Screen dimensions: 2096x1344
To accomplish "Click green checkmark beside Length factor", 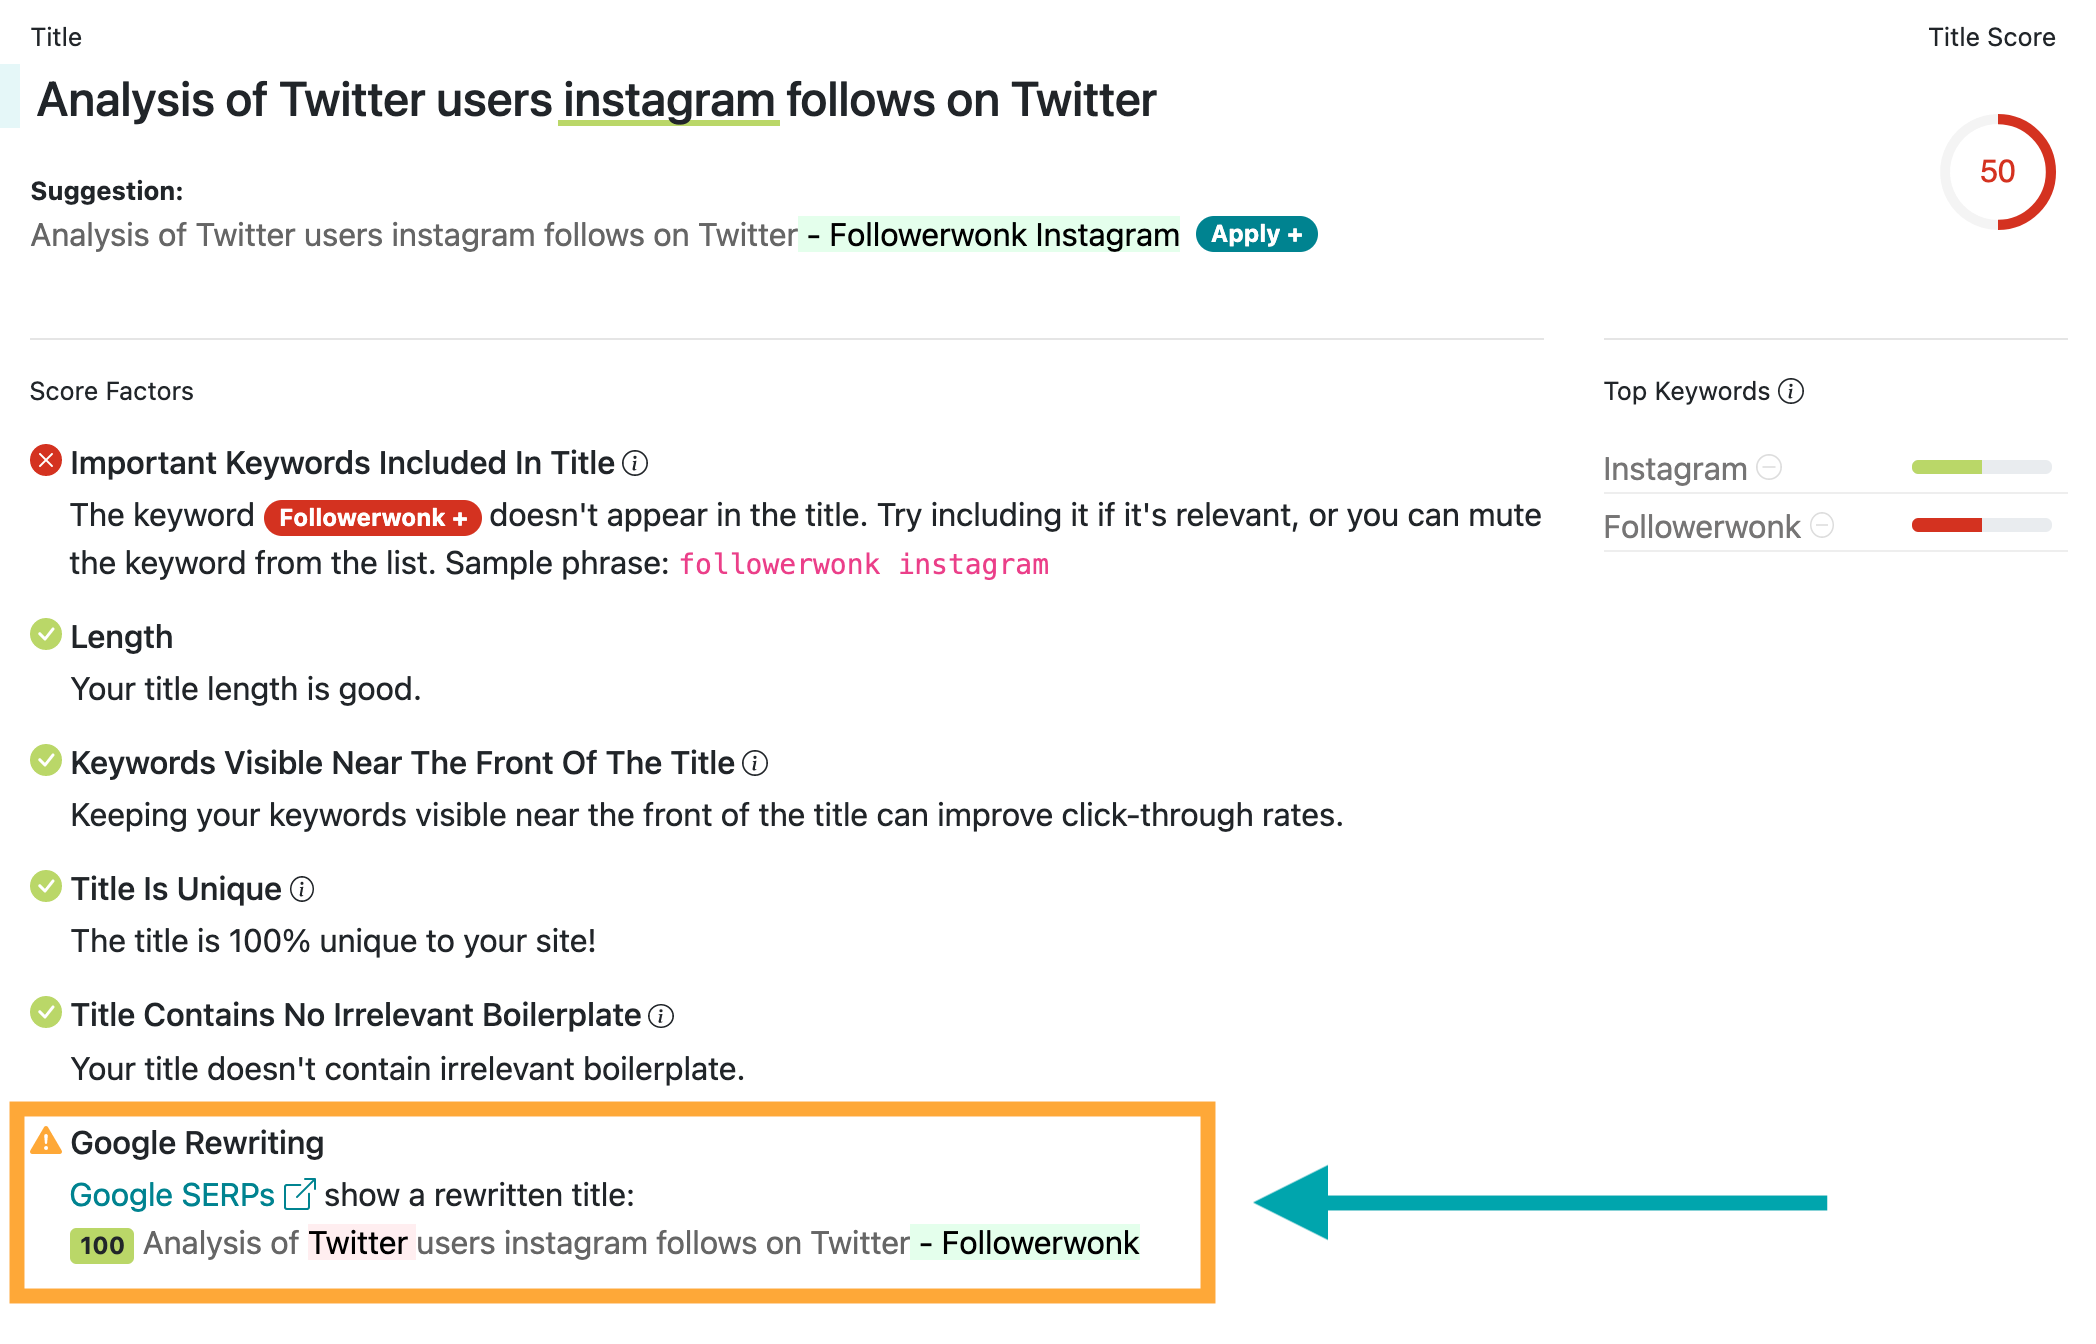I will coord(46,635).
